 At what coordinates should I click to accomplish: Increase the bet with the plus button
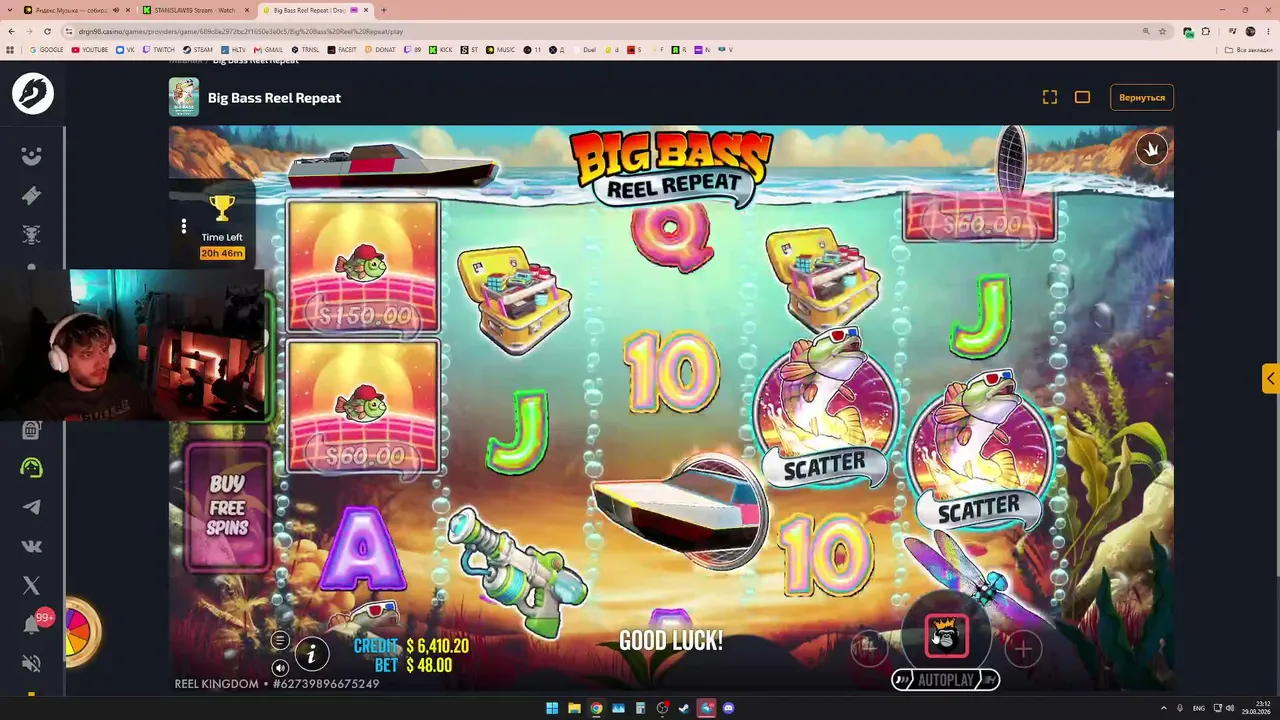[x=1023, y=648]
